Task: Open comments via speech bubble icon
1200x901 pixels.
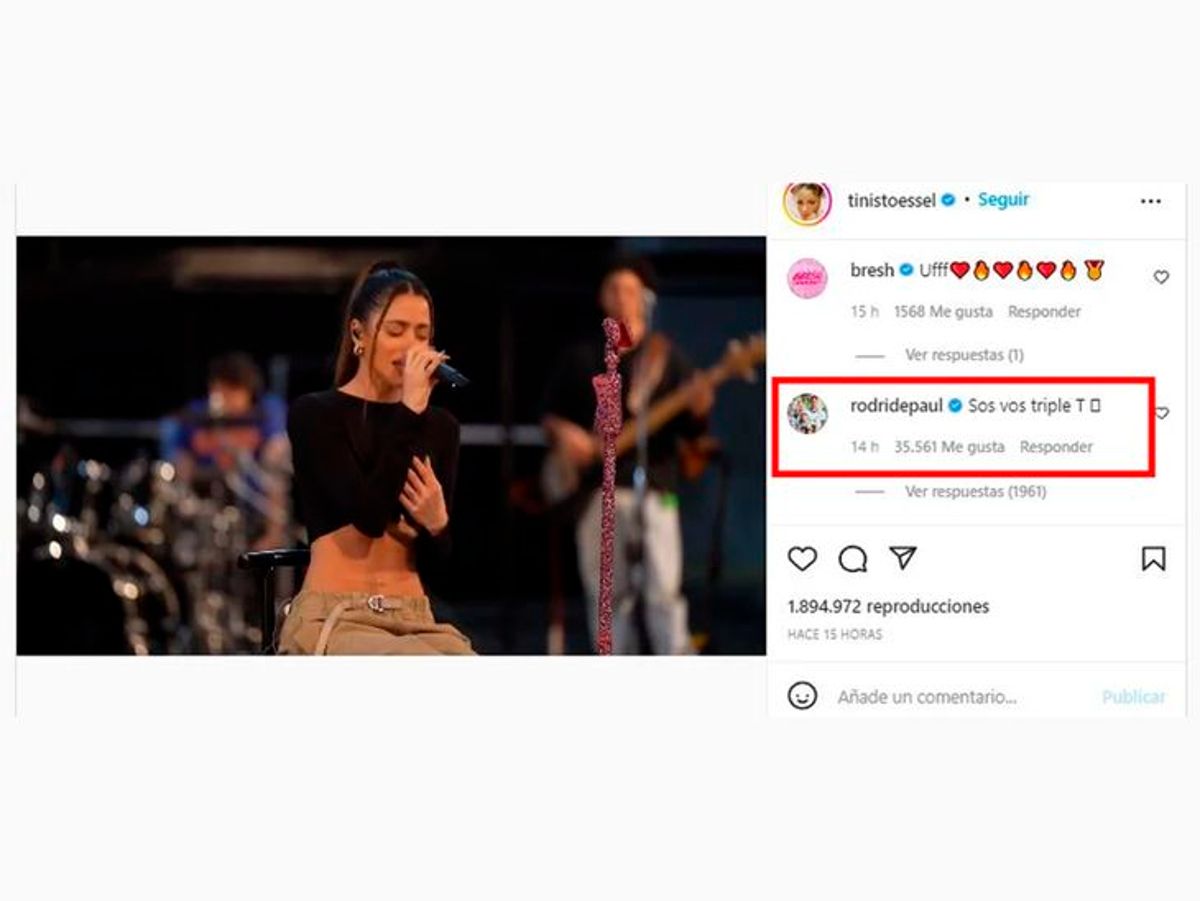Action: coord(852,559)
